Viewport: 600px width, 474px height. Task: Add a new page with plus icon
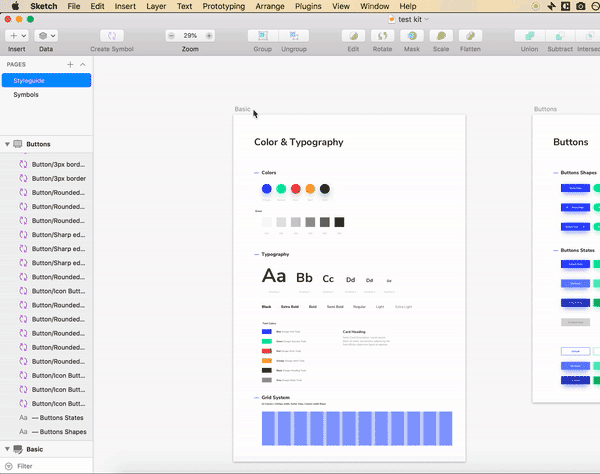[70, 64]
